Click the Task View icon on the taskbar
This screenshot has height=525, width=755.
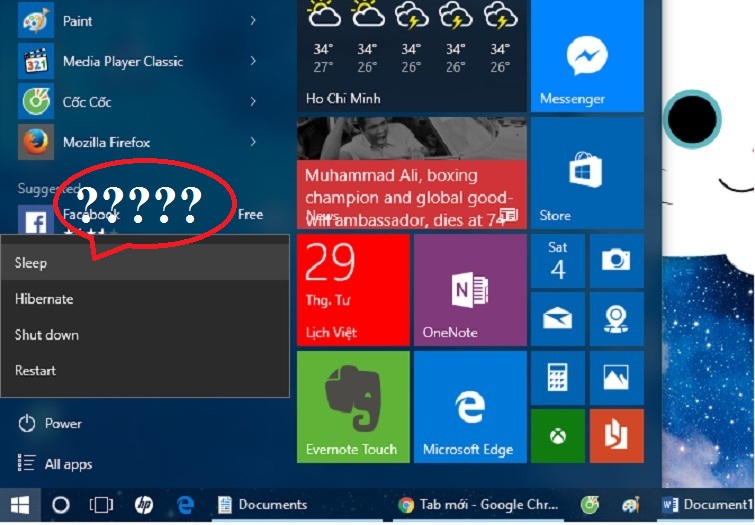101,505
